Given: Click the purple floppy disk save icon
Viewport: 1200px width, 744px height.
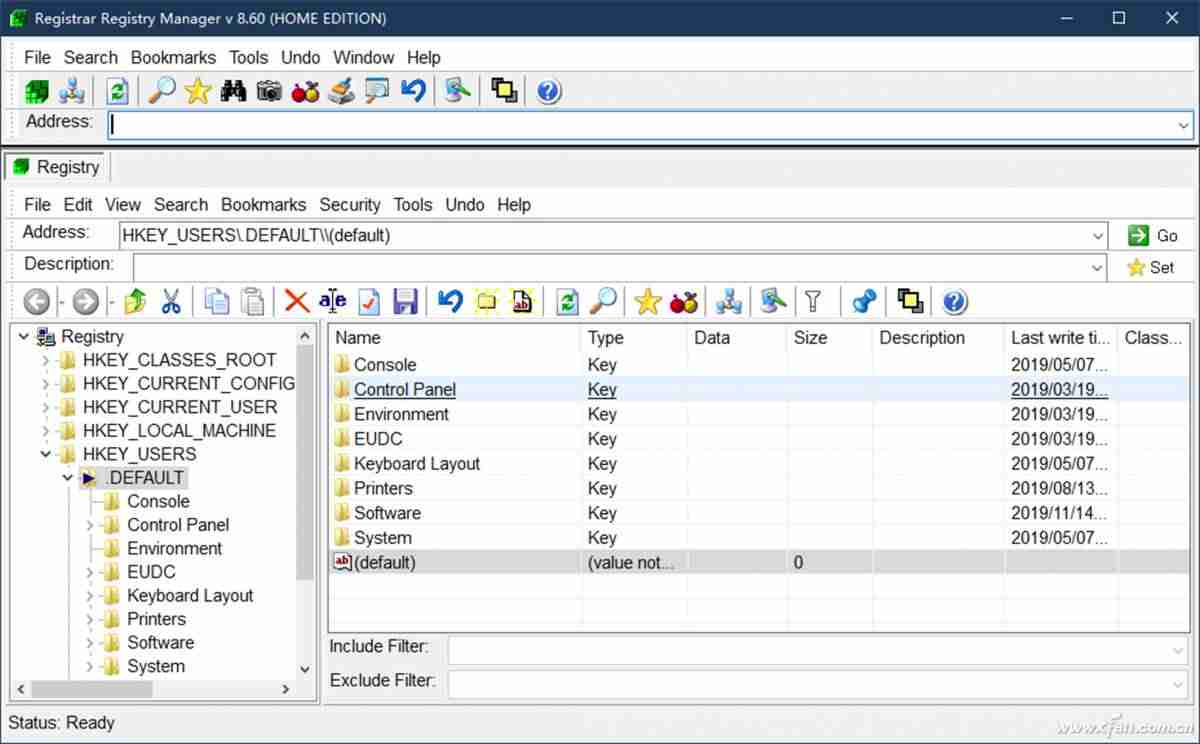Looking at the screenshot, I should click(x=405, y=301).
